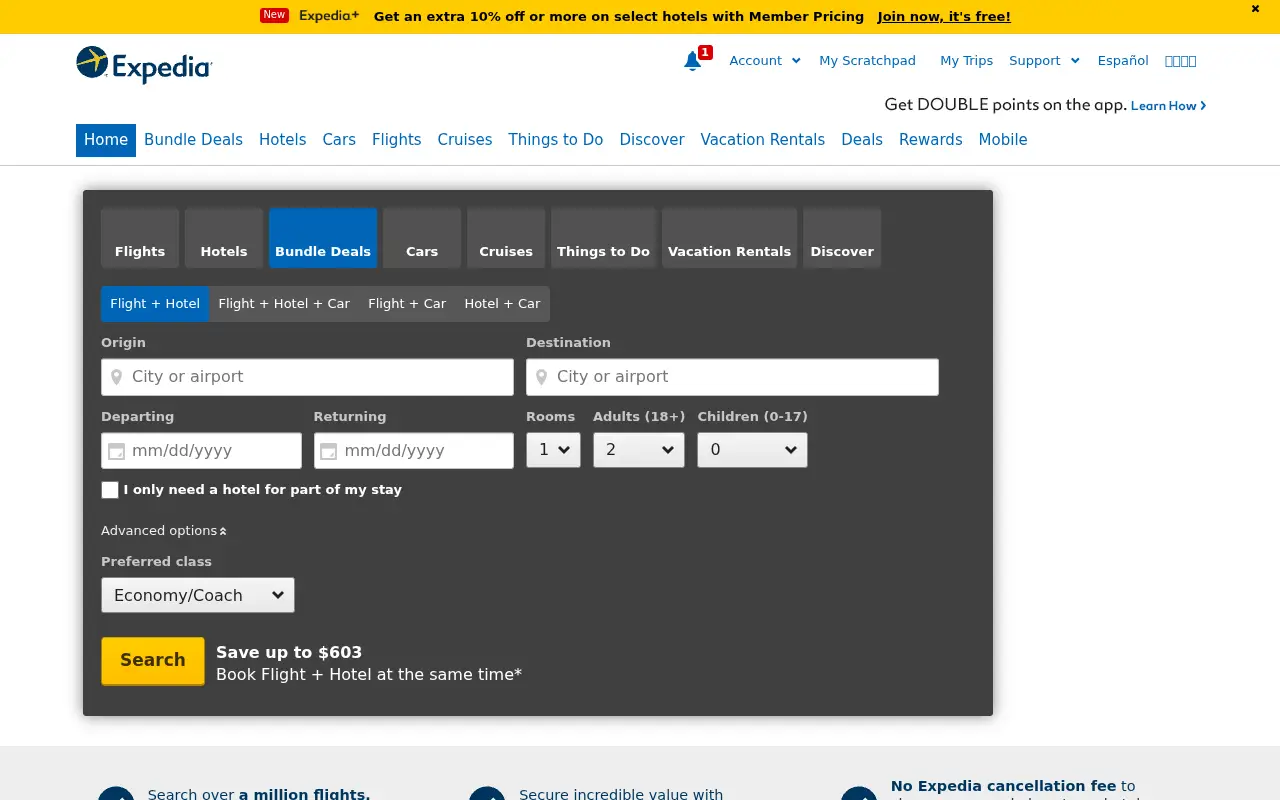
Task: Select the Discover search tab
Action: tap(842, 238)
